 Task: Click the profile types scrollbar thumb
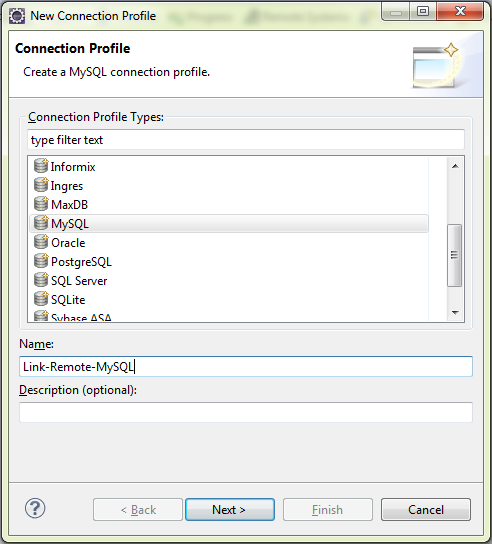[x=455, y=255]
